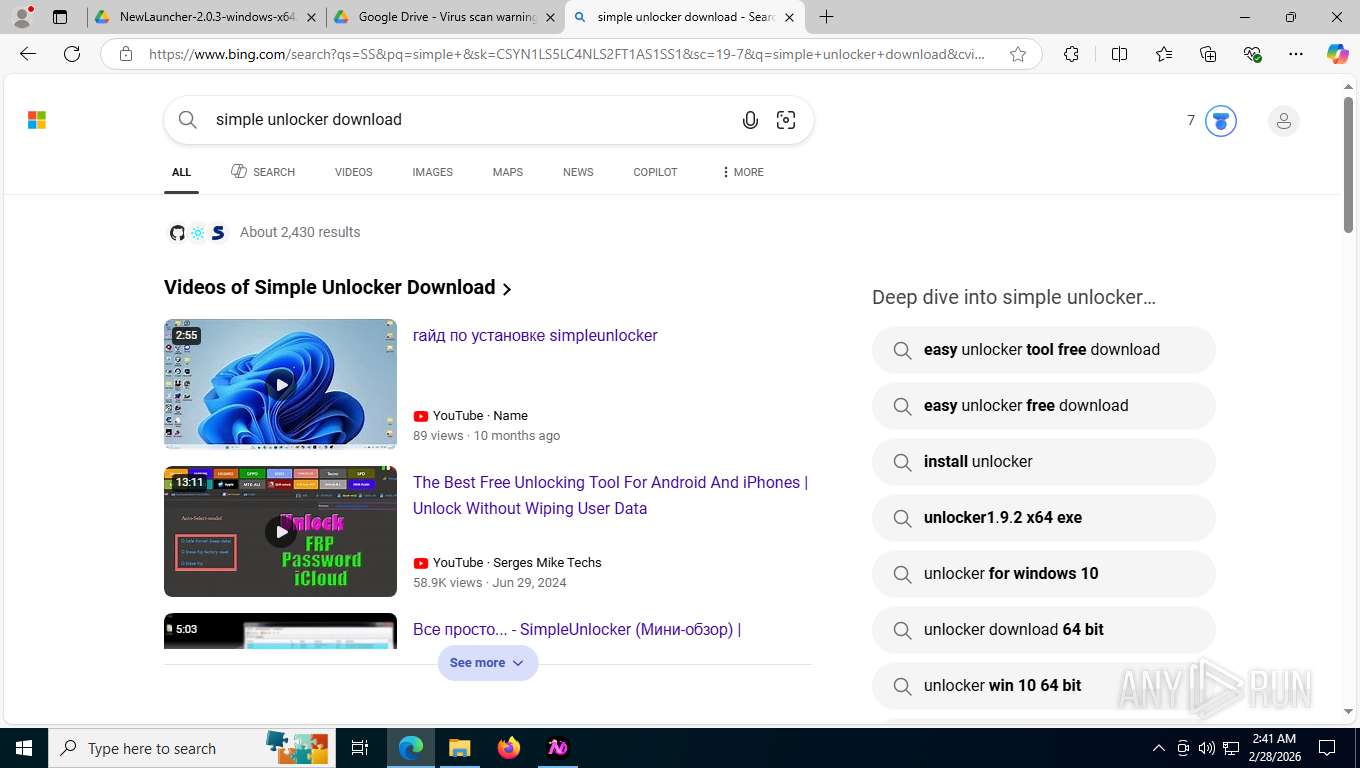Screen dimensions: 1360x768
Task: Open clock showing 2:41 AM
Action: click(1273, 747)
